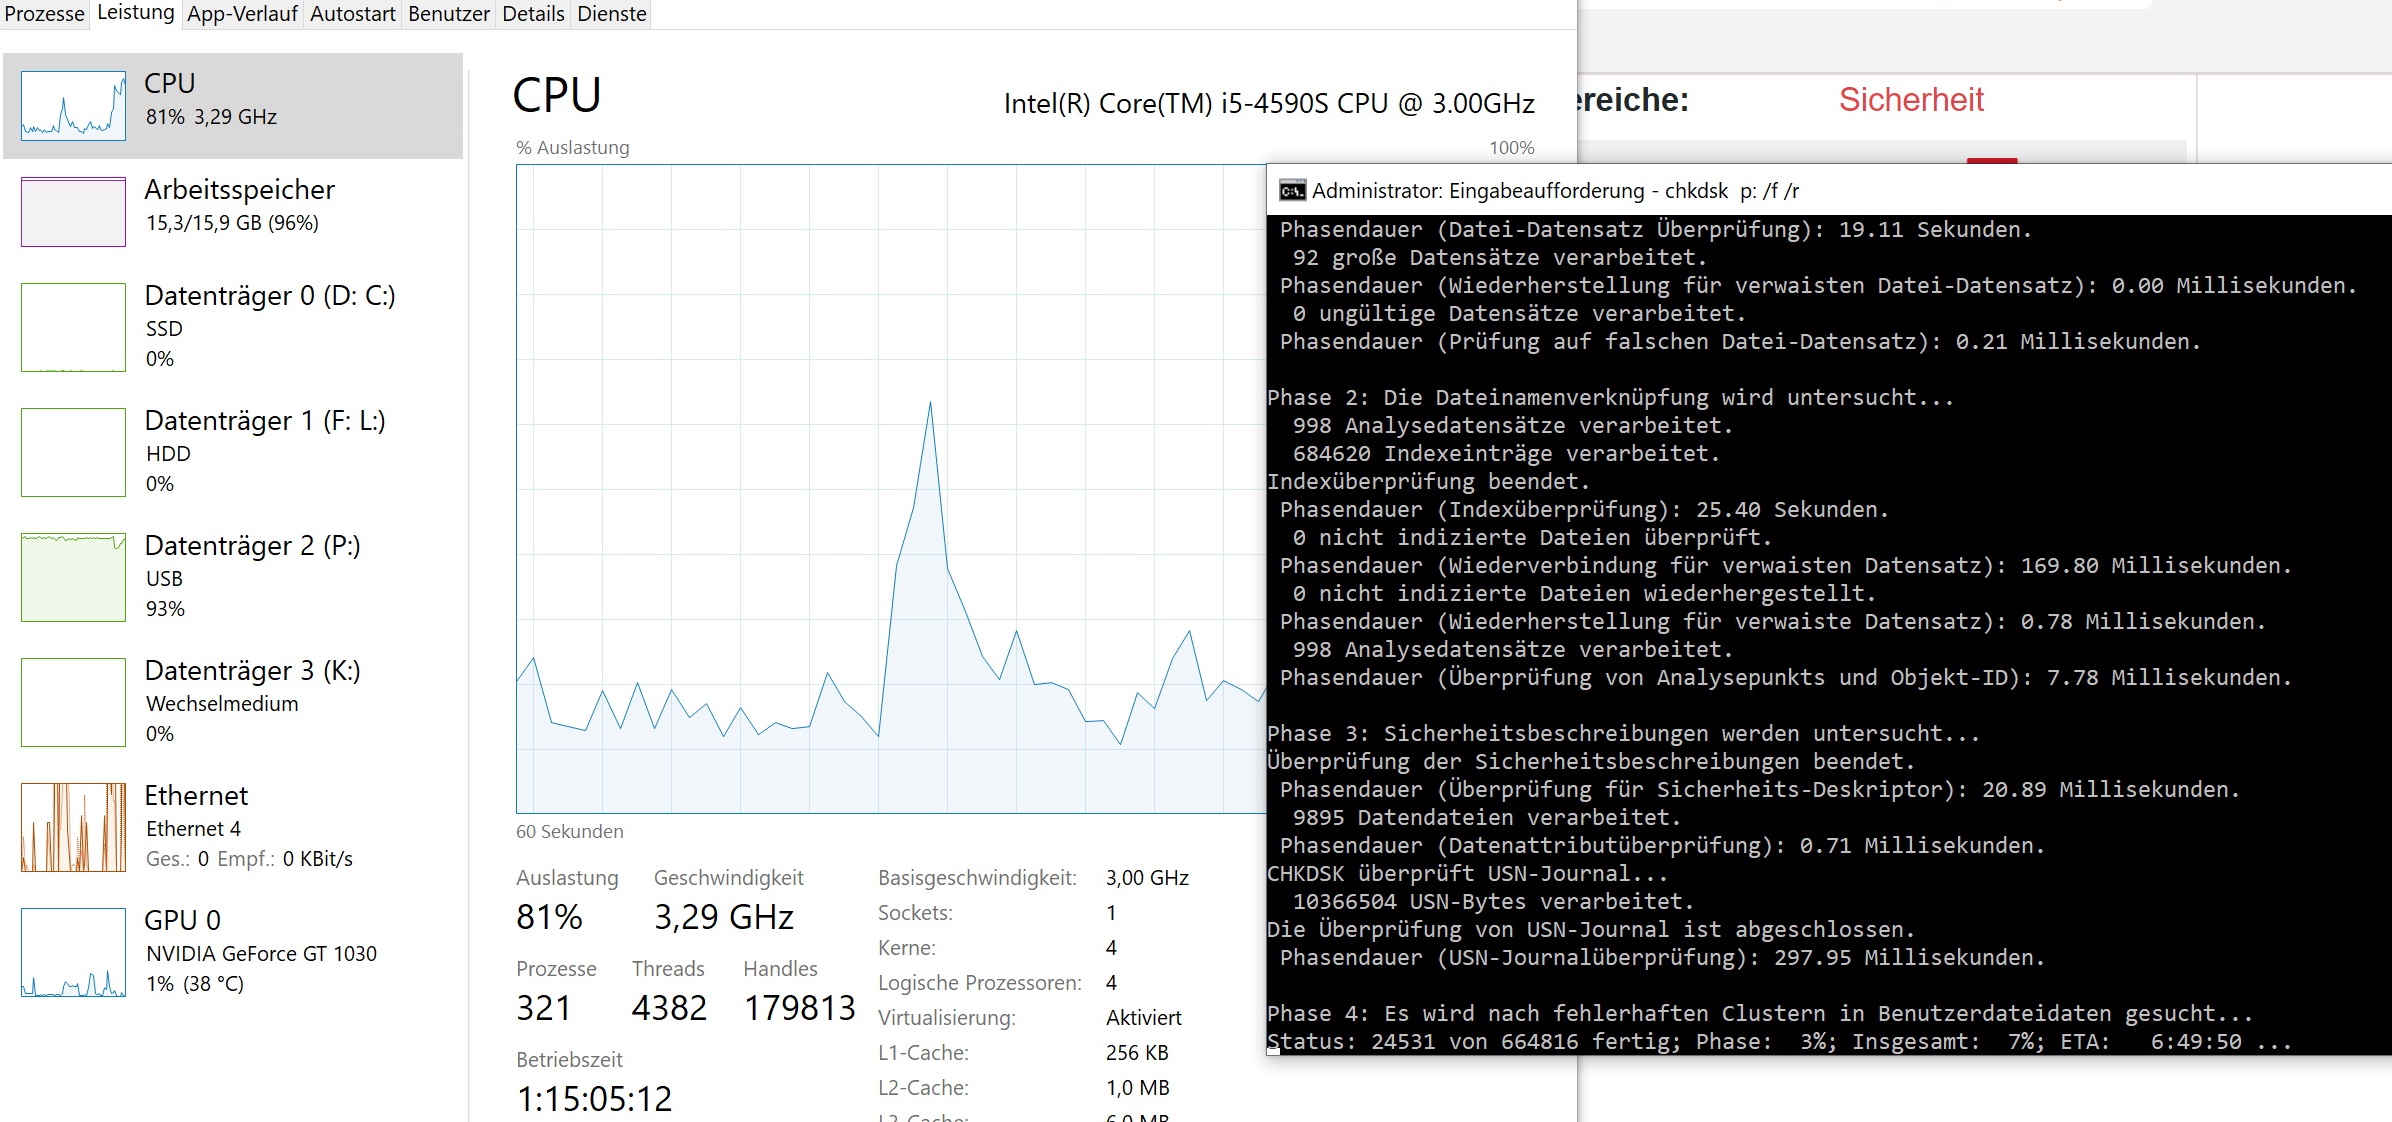Image resolution: width=2392 pixels, height=1122 pixels.
Task: Select the Leistung tab
Action: (x=135, y=13)
